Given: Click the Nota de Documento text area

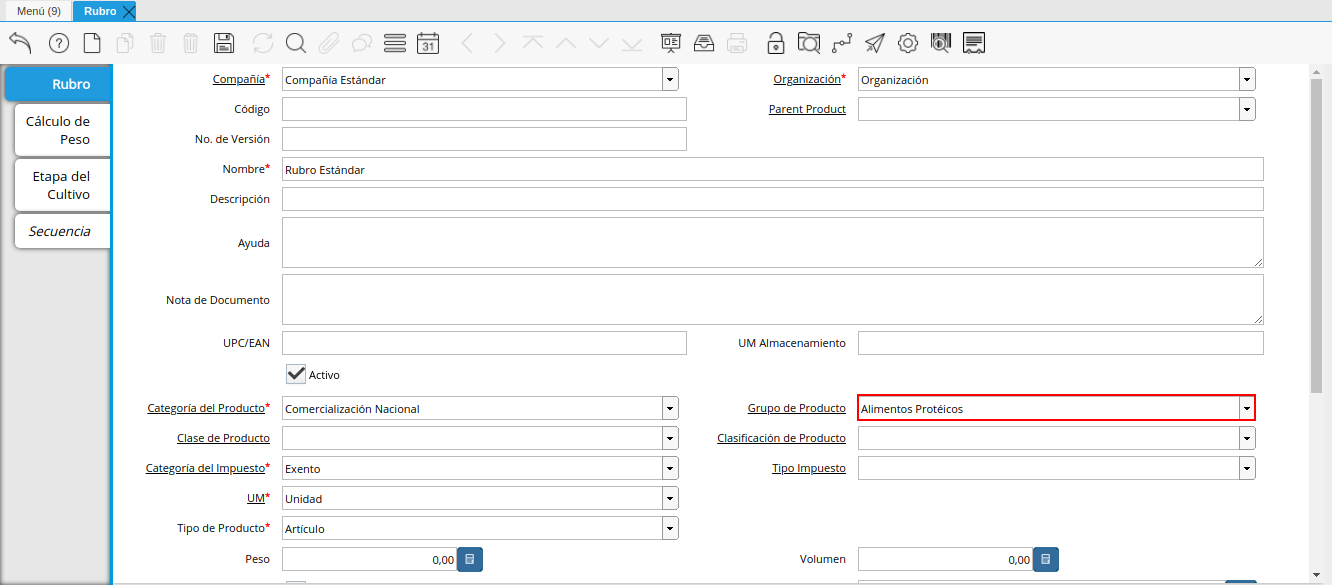Looking at the screenshot, I should coord(773,299).
